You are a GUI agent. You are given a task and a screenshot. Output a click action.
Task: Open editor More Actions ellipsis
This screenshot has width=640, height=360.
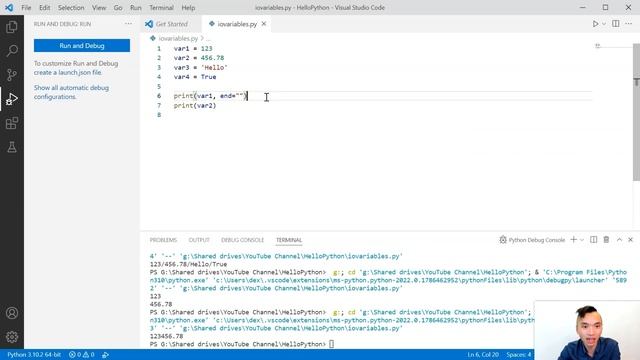coord(629,24)
